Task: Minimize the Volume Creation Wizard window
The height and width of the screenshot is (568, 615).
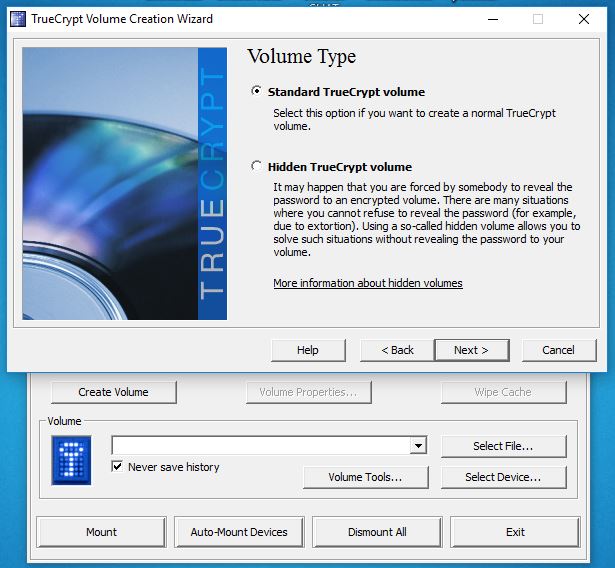Action: coord(493,19)
